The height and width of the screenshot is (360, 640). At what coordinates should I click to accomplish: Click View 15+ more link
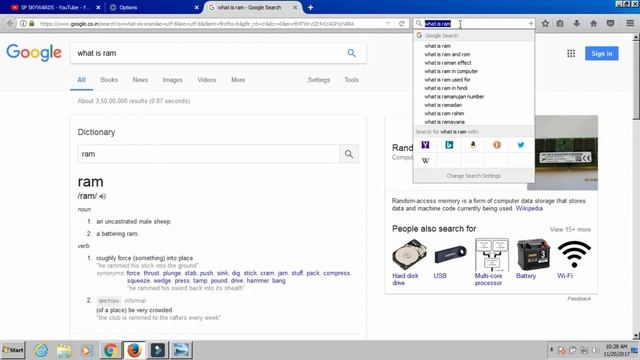570,229
